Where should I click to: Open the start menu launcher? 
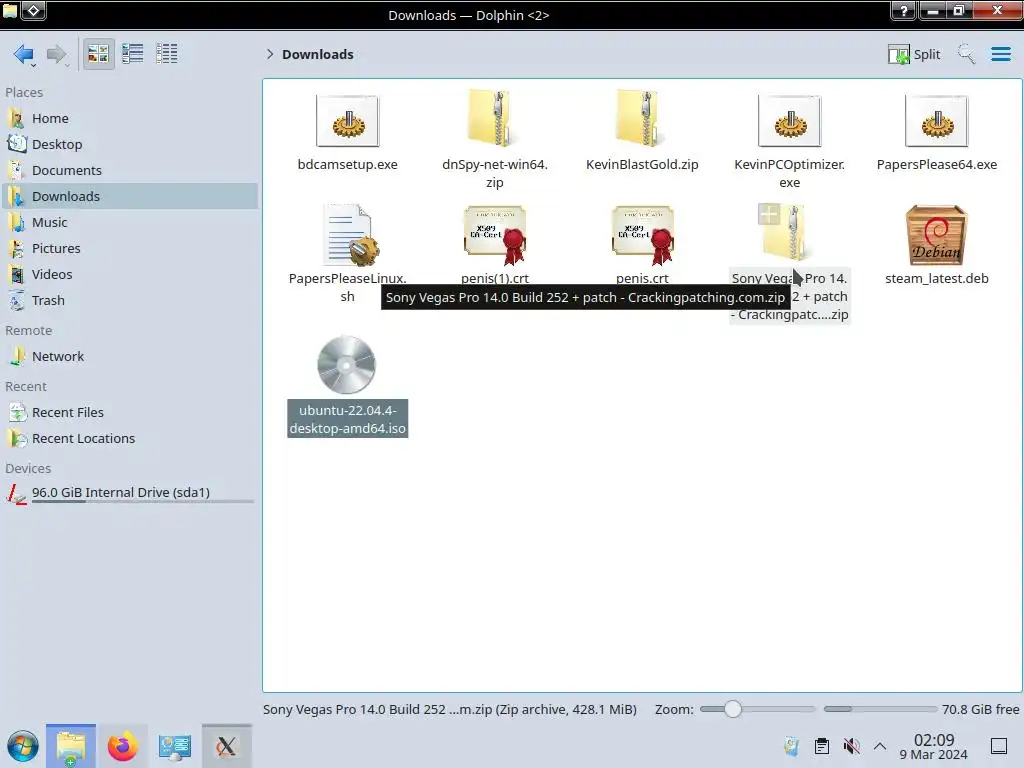pyautogui.click(x=23, y=746)
